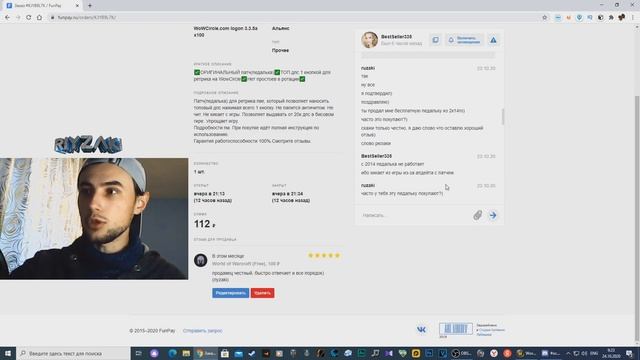Focus the chat message input field
The image size is (640, 360).
(x=415, y=215)
